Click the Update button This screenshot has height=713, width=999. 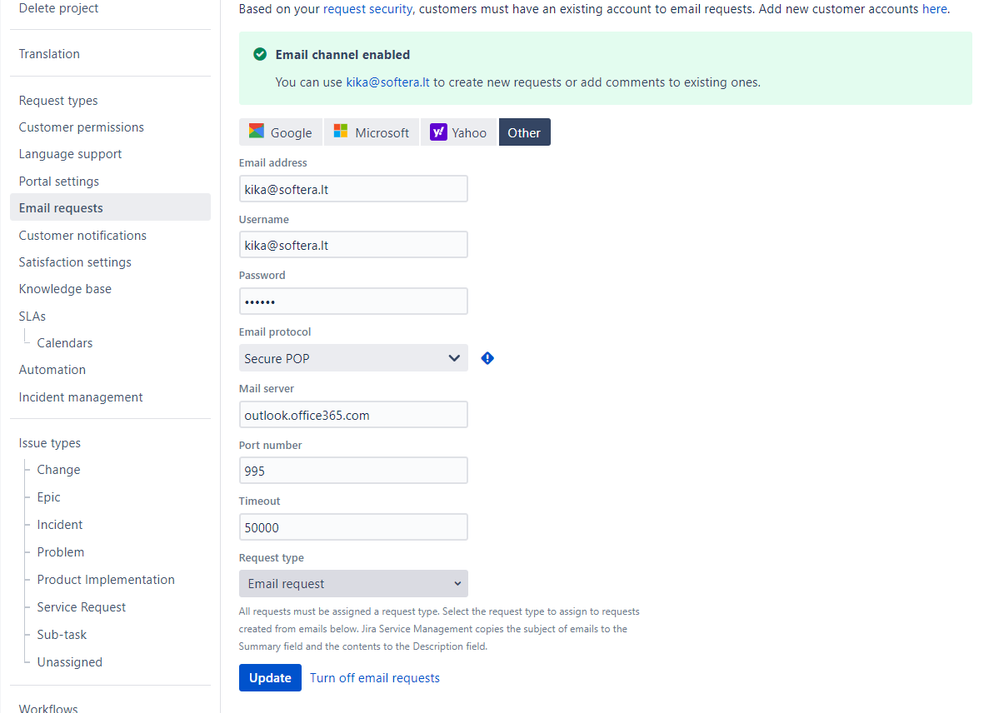(270, 678)
